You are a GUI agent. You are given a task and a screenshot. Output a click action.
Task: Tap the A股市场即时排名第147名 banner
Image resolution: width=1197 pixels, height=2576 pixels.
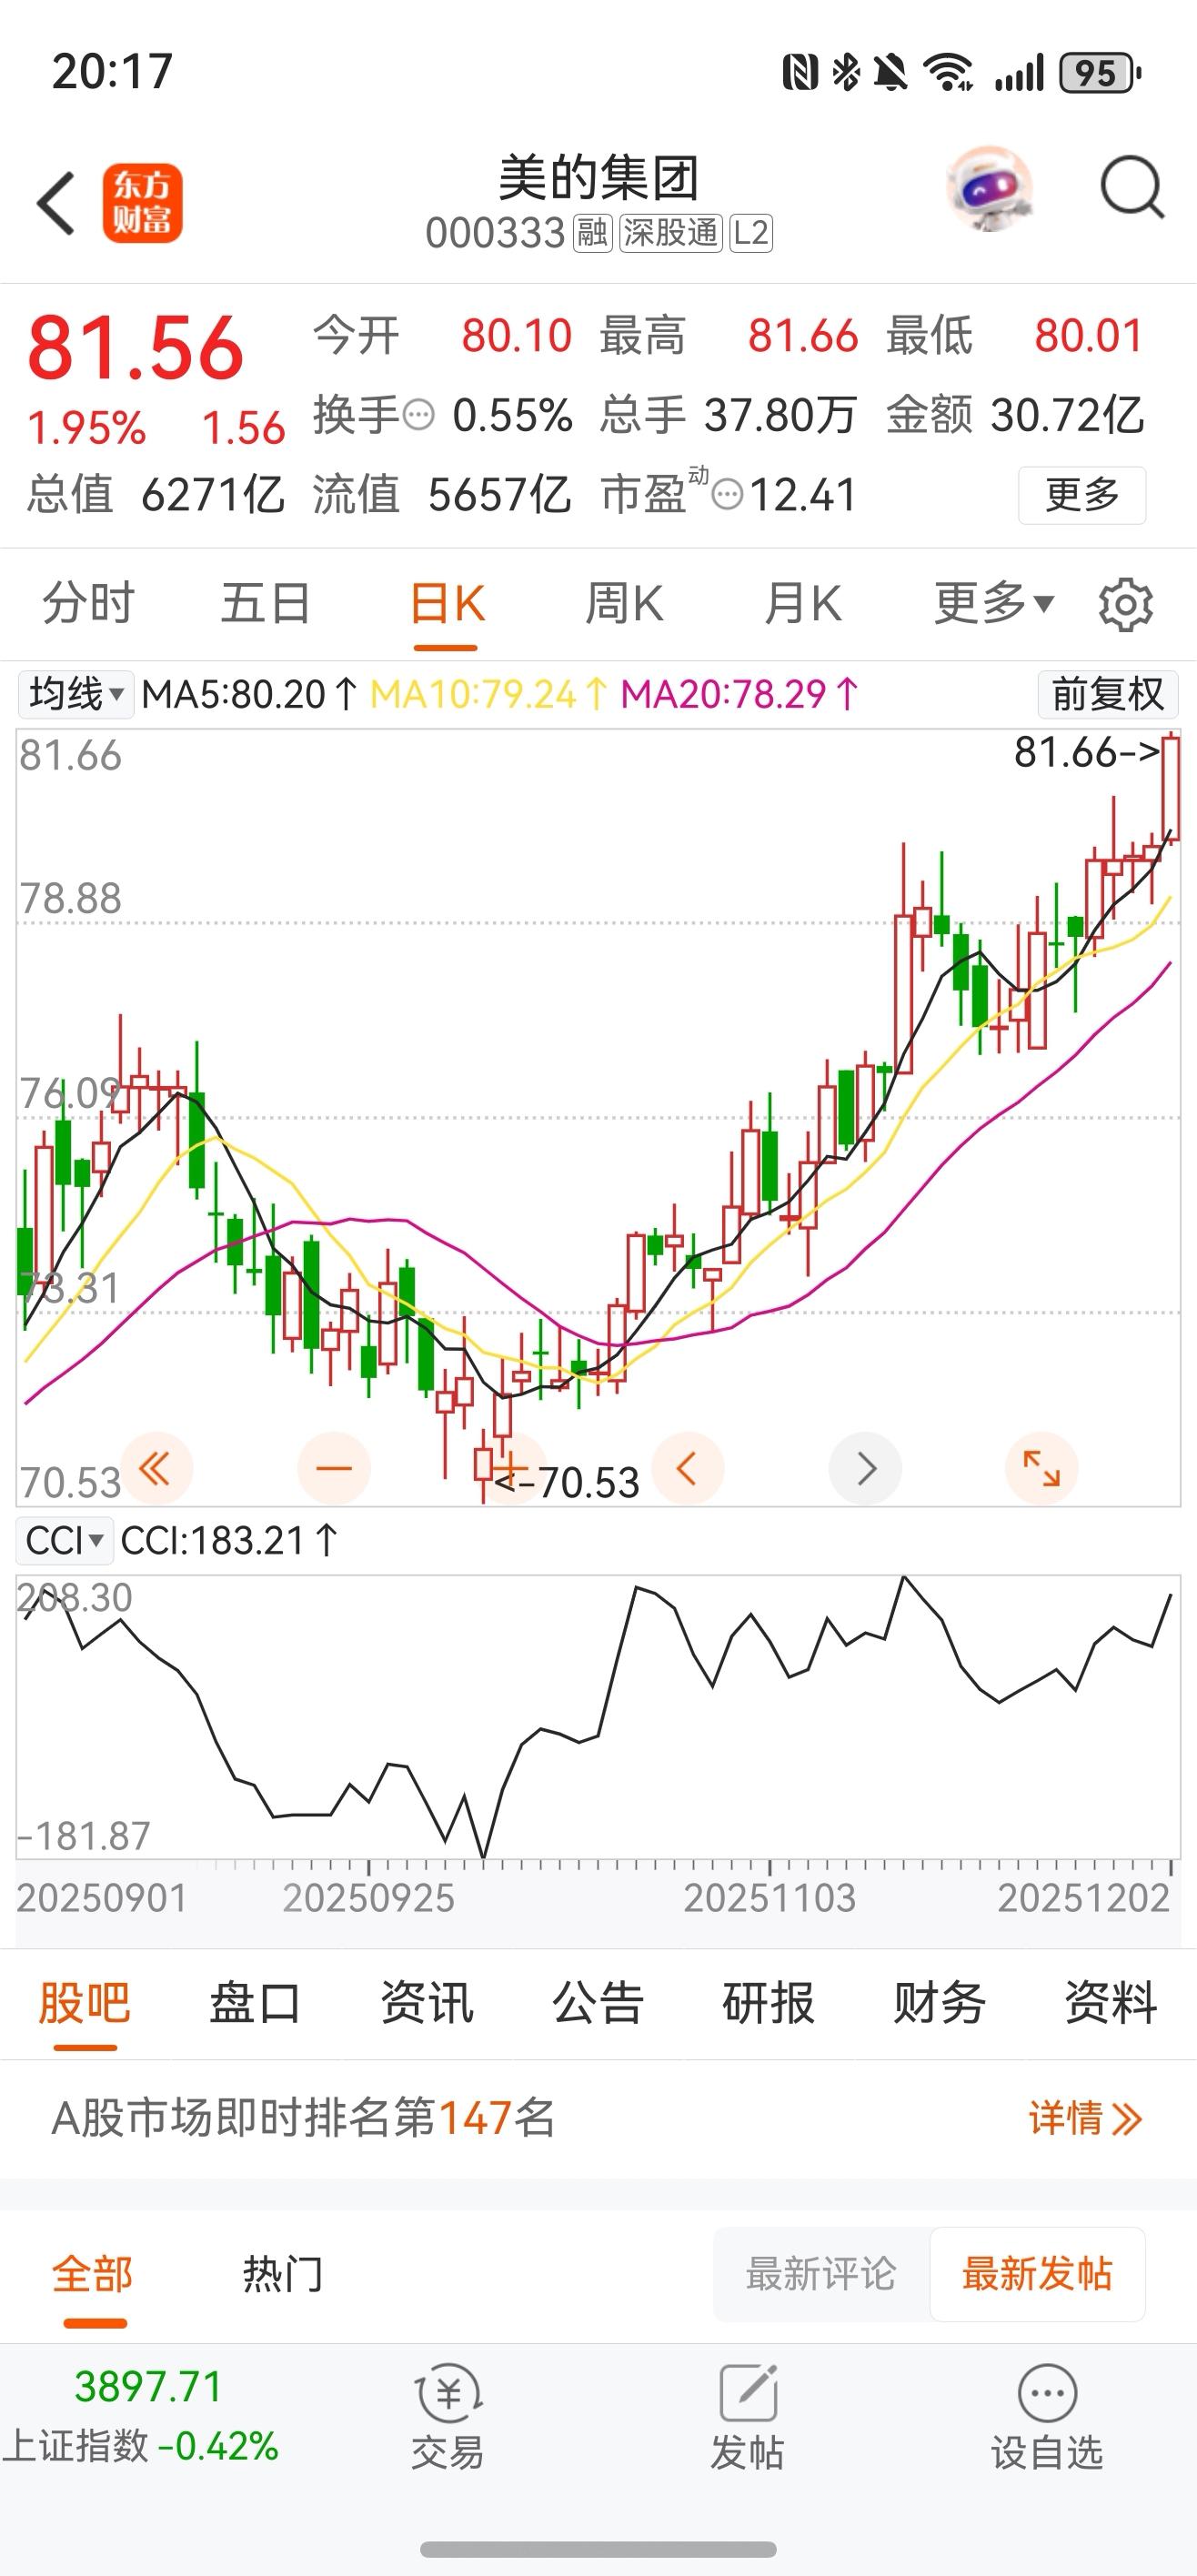click(x=598, y=2118)
